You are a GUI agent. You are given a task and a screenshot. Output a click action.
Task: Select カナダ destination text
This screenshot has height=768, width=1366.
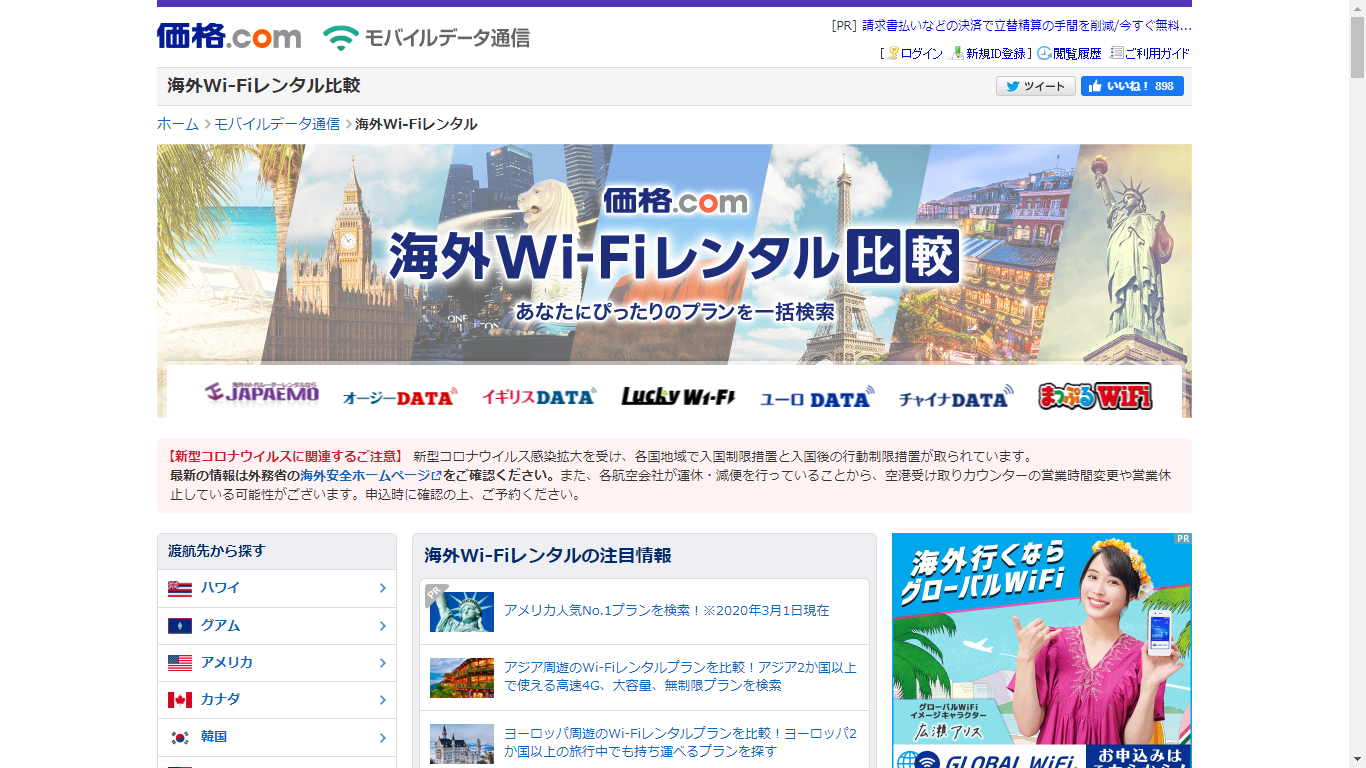[220, 700]
